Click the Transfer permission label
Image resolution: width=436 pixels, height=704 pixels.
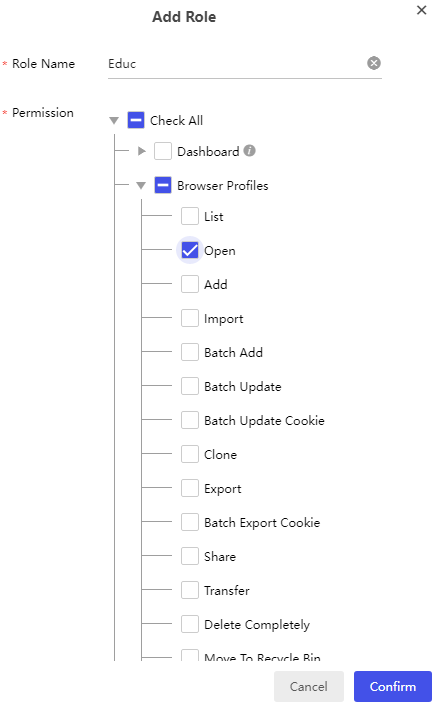(x=227, y=590)
